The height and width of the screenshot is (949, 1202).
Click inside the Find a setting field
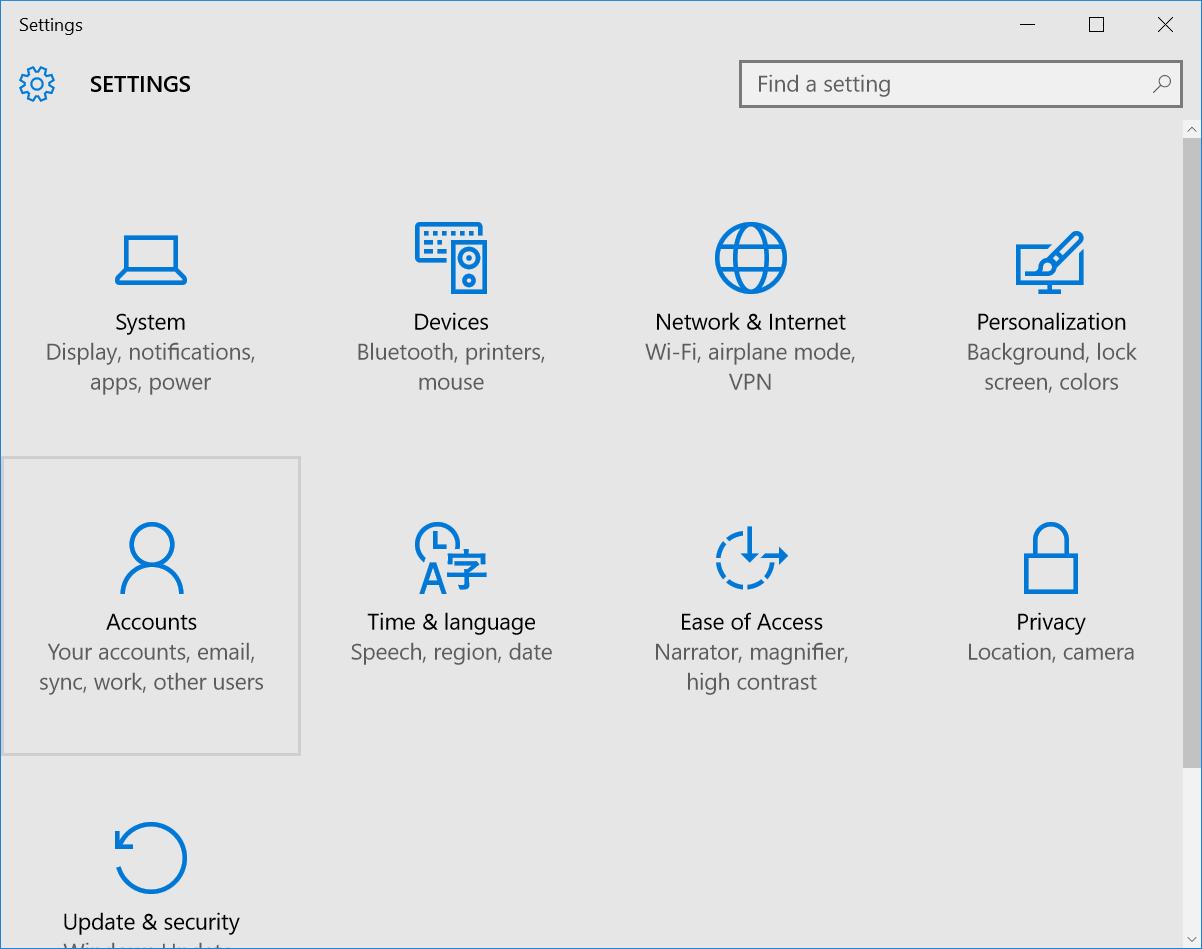tap(960, 84)
